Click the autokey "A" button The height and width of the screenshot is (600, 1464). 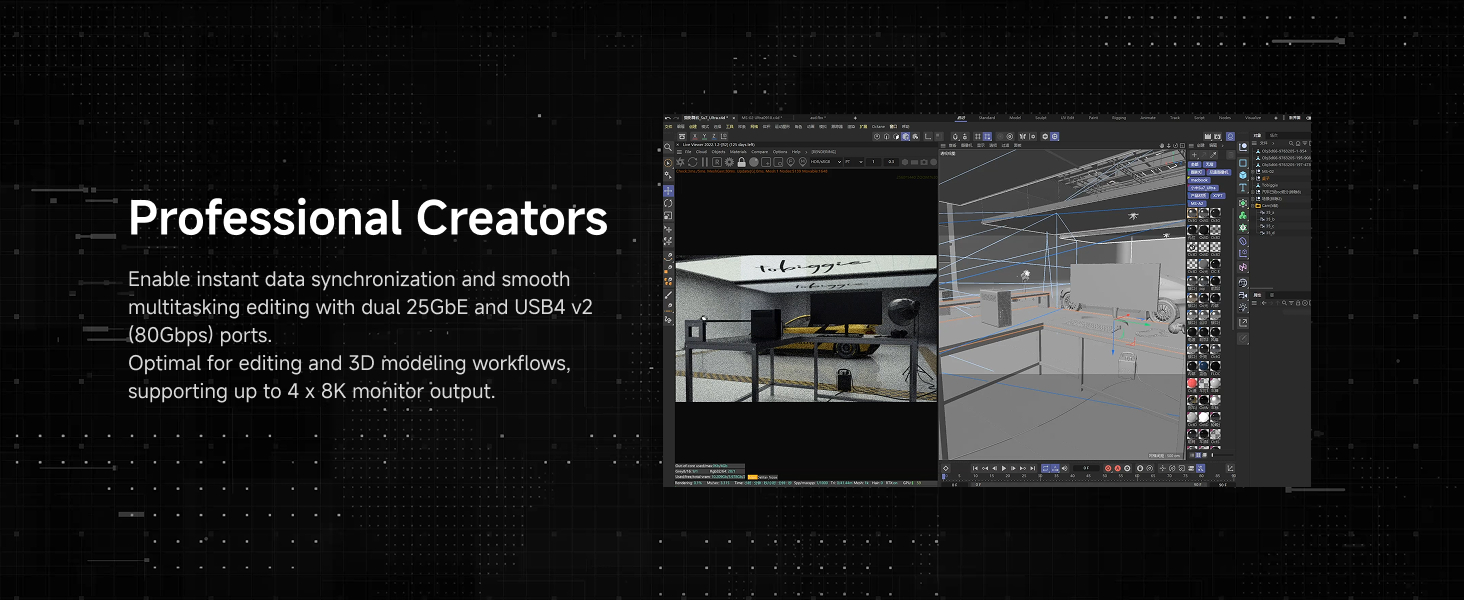pyautogui.click(x=1118, y=468)
